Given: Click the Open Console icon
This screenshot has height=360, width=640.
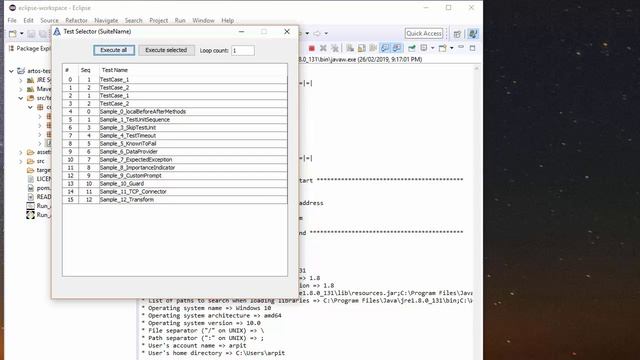Looking at the screenshot, I should (x=442, y=48).
